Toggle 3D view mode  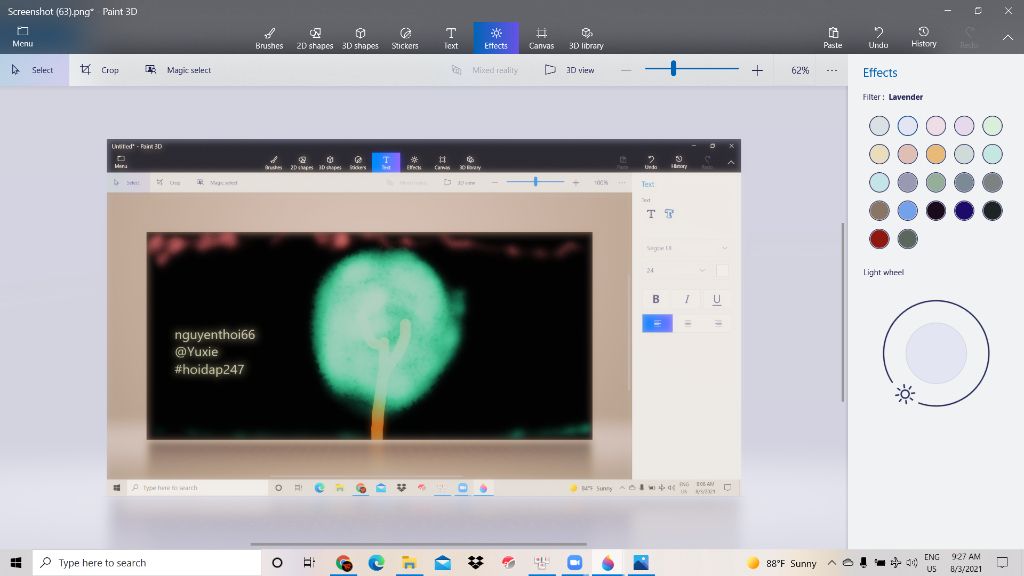coord(569,70)
